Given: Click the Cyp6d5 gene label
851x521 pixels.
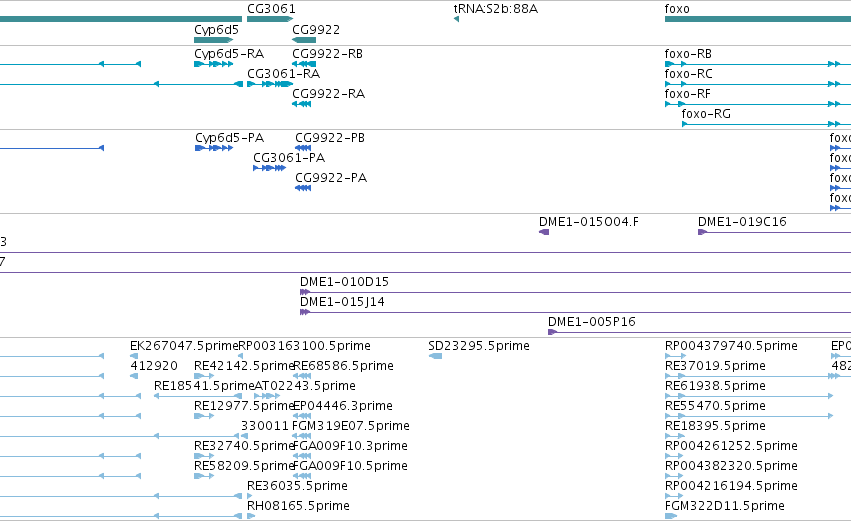Looking at the screenshot, I should click(216, 29).
